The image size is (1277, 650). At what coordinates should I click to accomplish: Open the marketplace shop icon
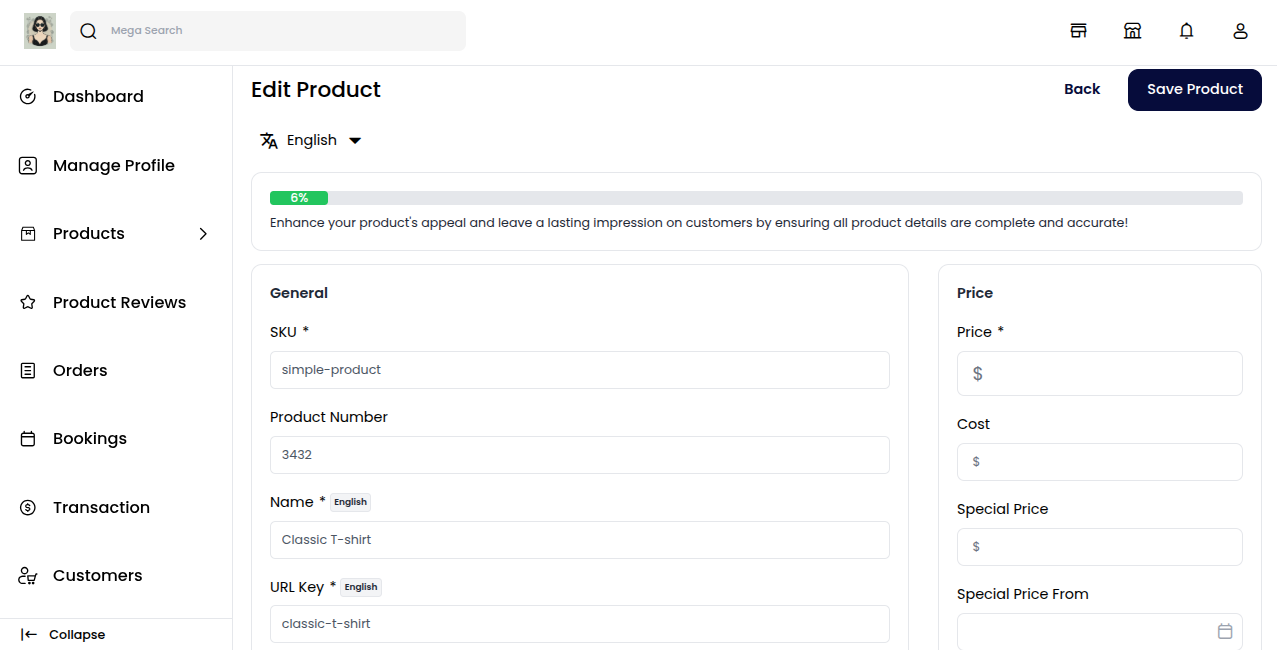coord(1132,31)
